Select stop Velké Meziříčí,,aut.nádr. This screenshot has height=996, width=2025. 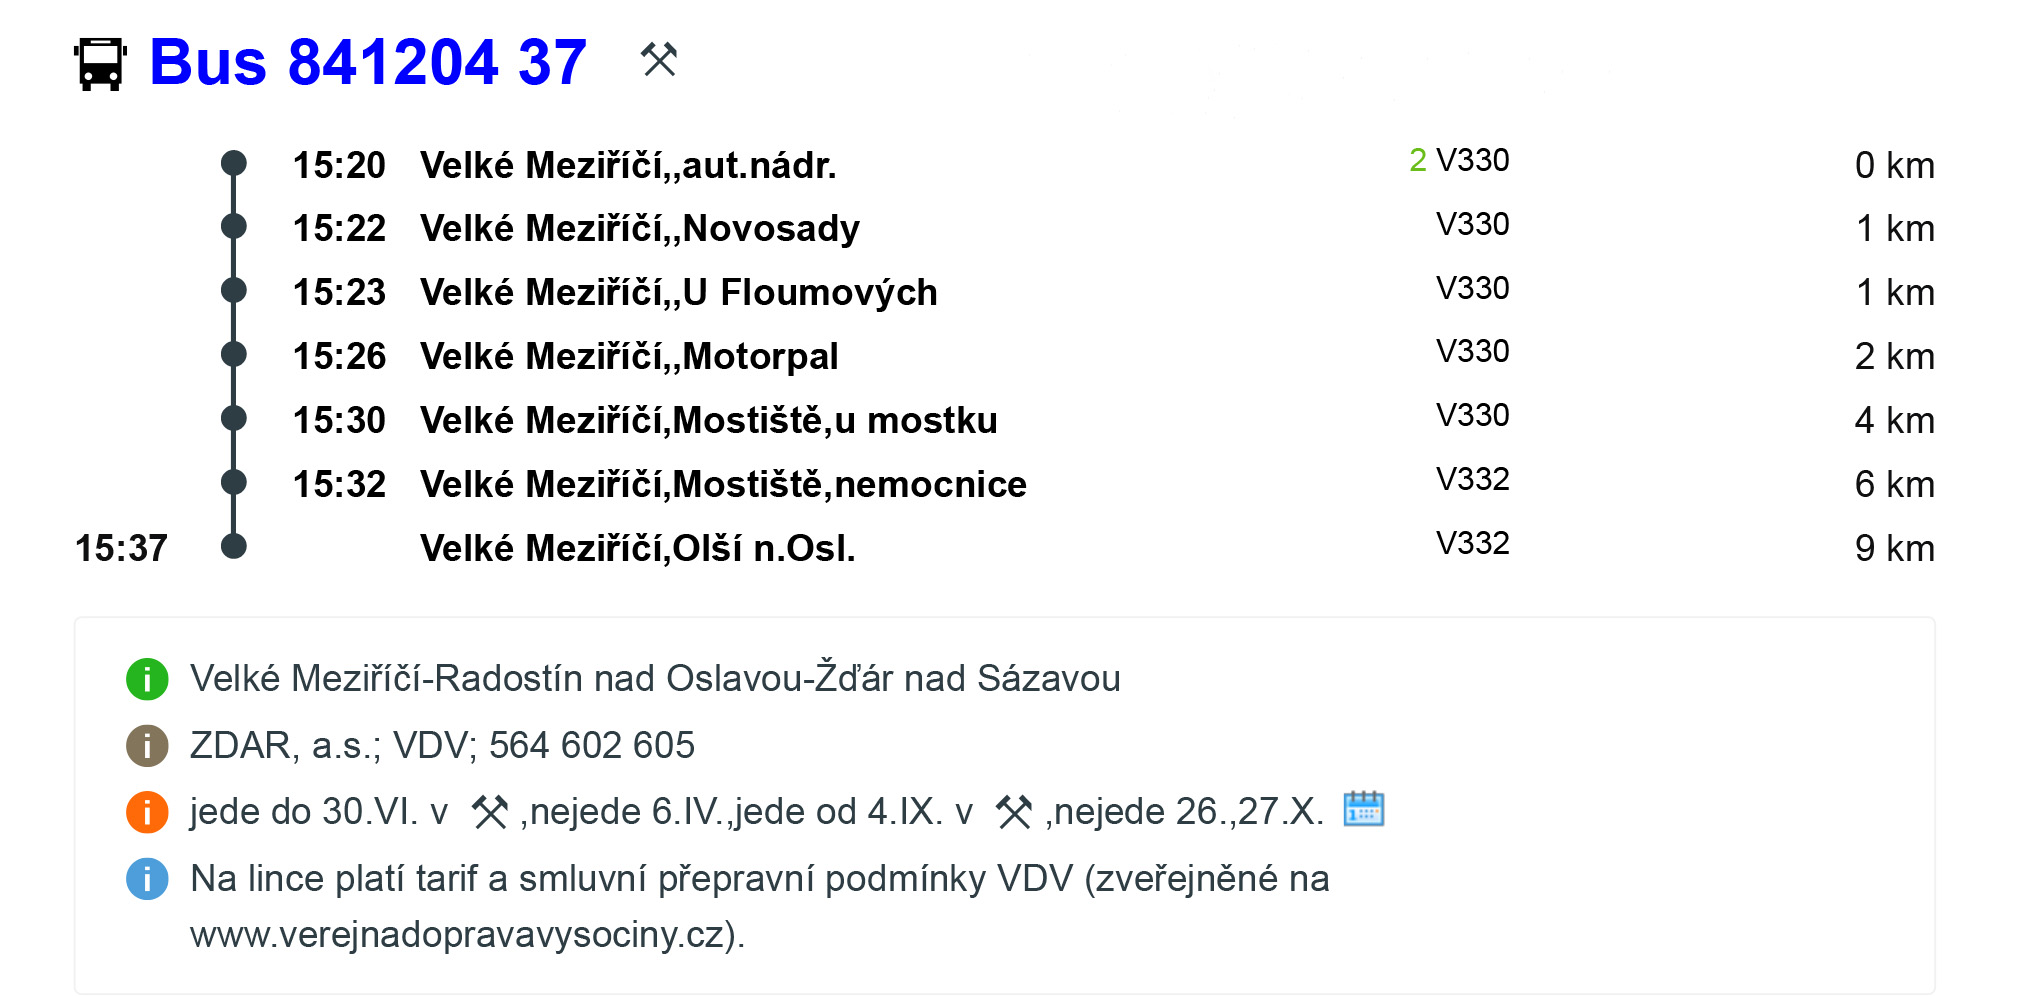[x=628, y=166]
